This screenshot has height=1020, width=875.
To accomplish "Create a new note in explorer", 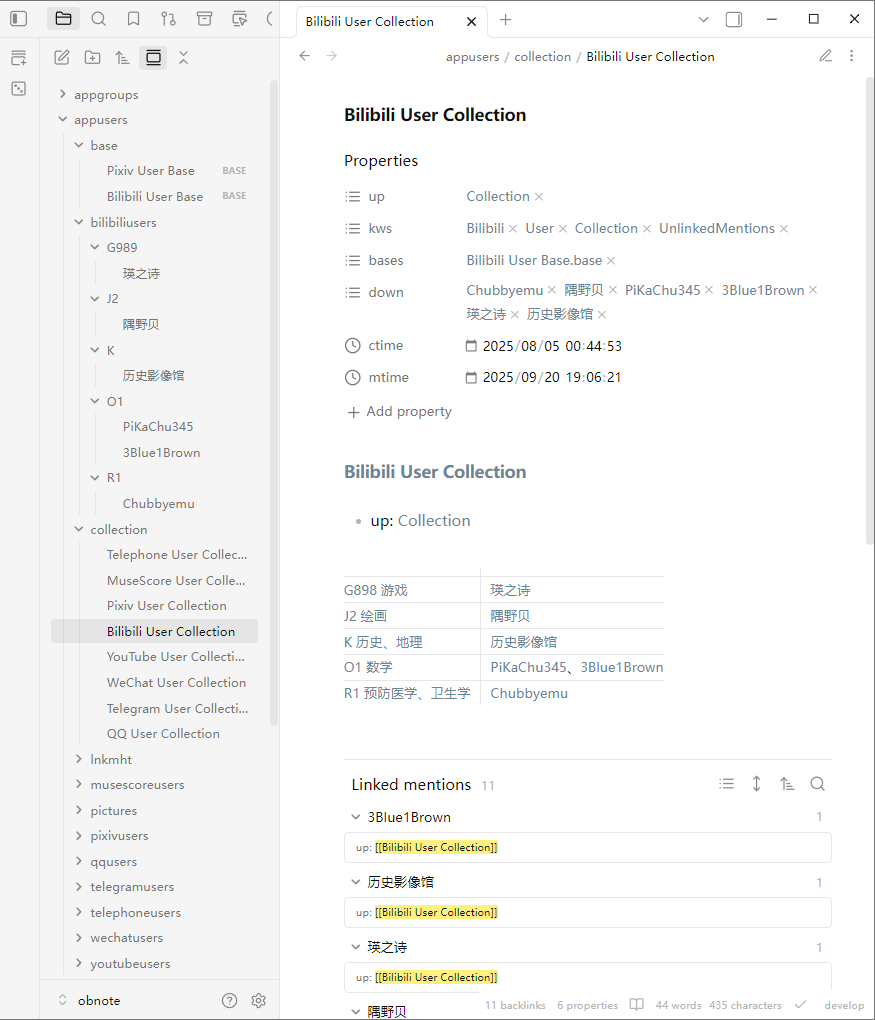I will (x=62, y=58).
